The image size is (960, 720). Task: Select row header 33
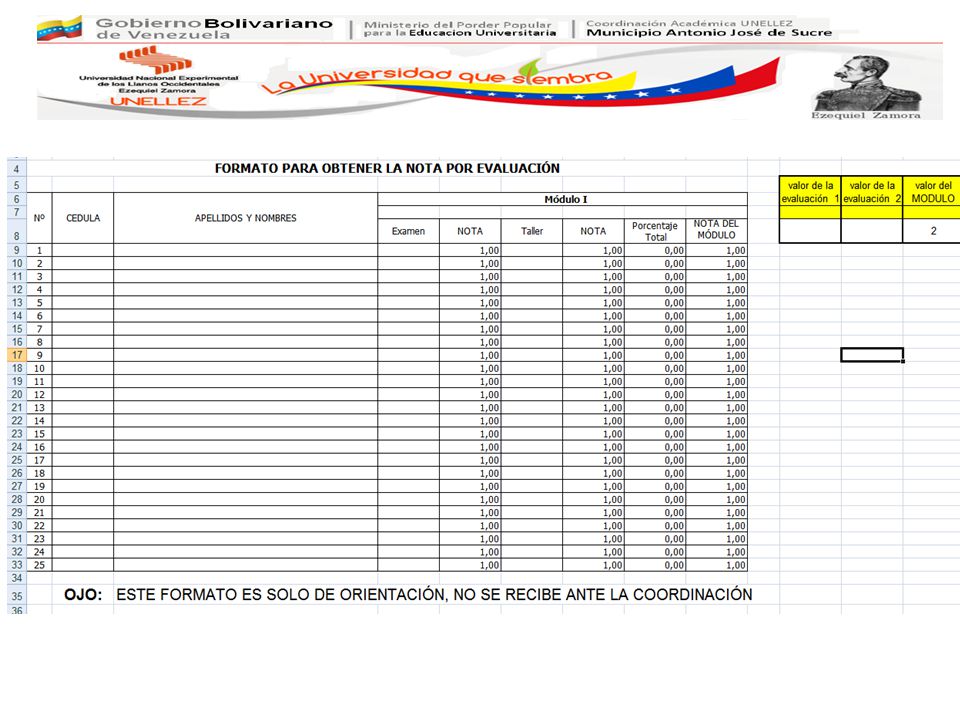[17, 565]
